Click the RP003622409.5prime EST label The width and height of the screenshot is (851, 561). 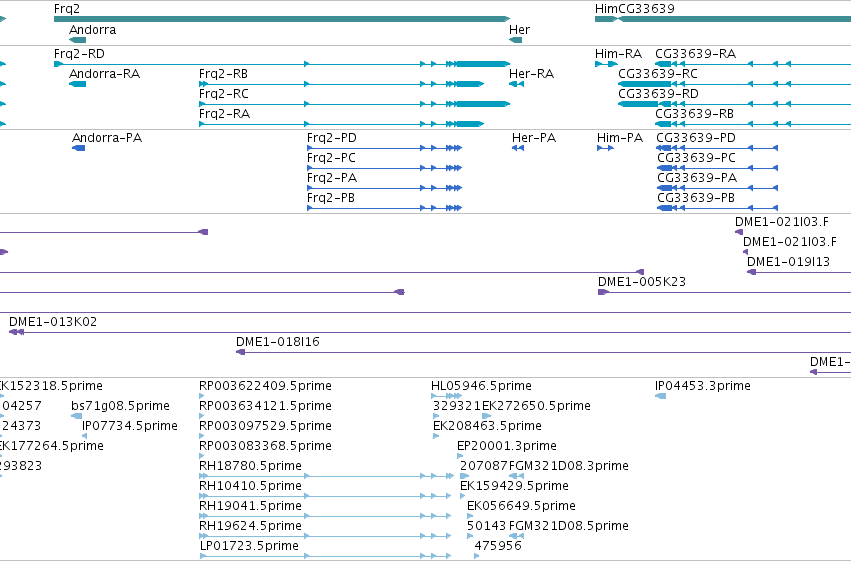pos(265,386)
